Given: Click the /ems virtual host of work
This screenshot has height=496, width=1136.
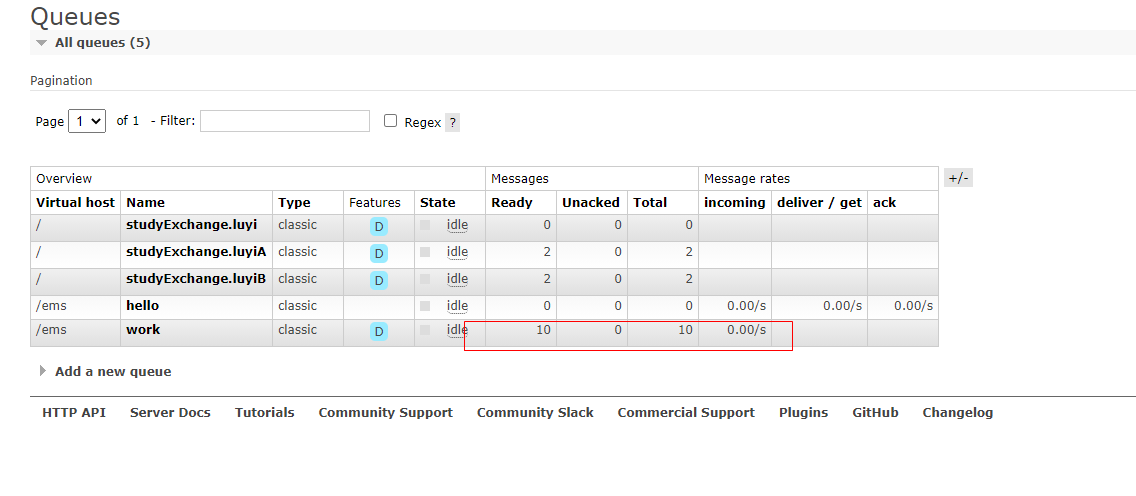Looking at the screenshot, I should pos(51,329).
